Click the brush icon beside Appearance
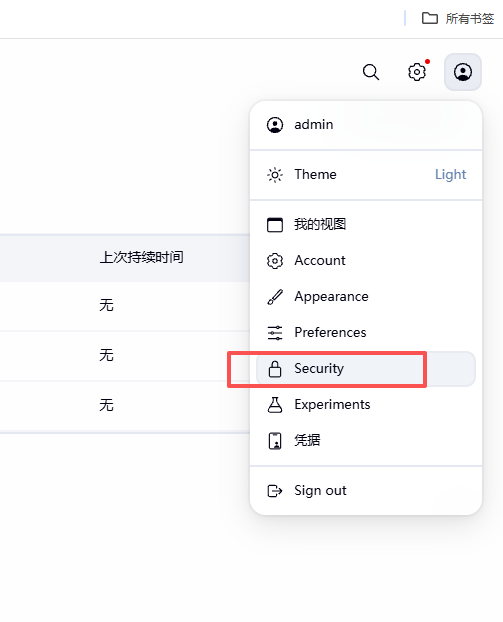This screenshot has width=503, height=622. coord(275,297)
